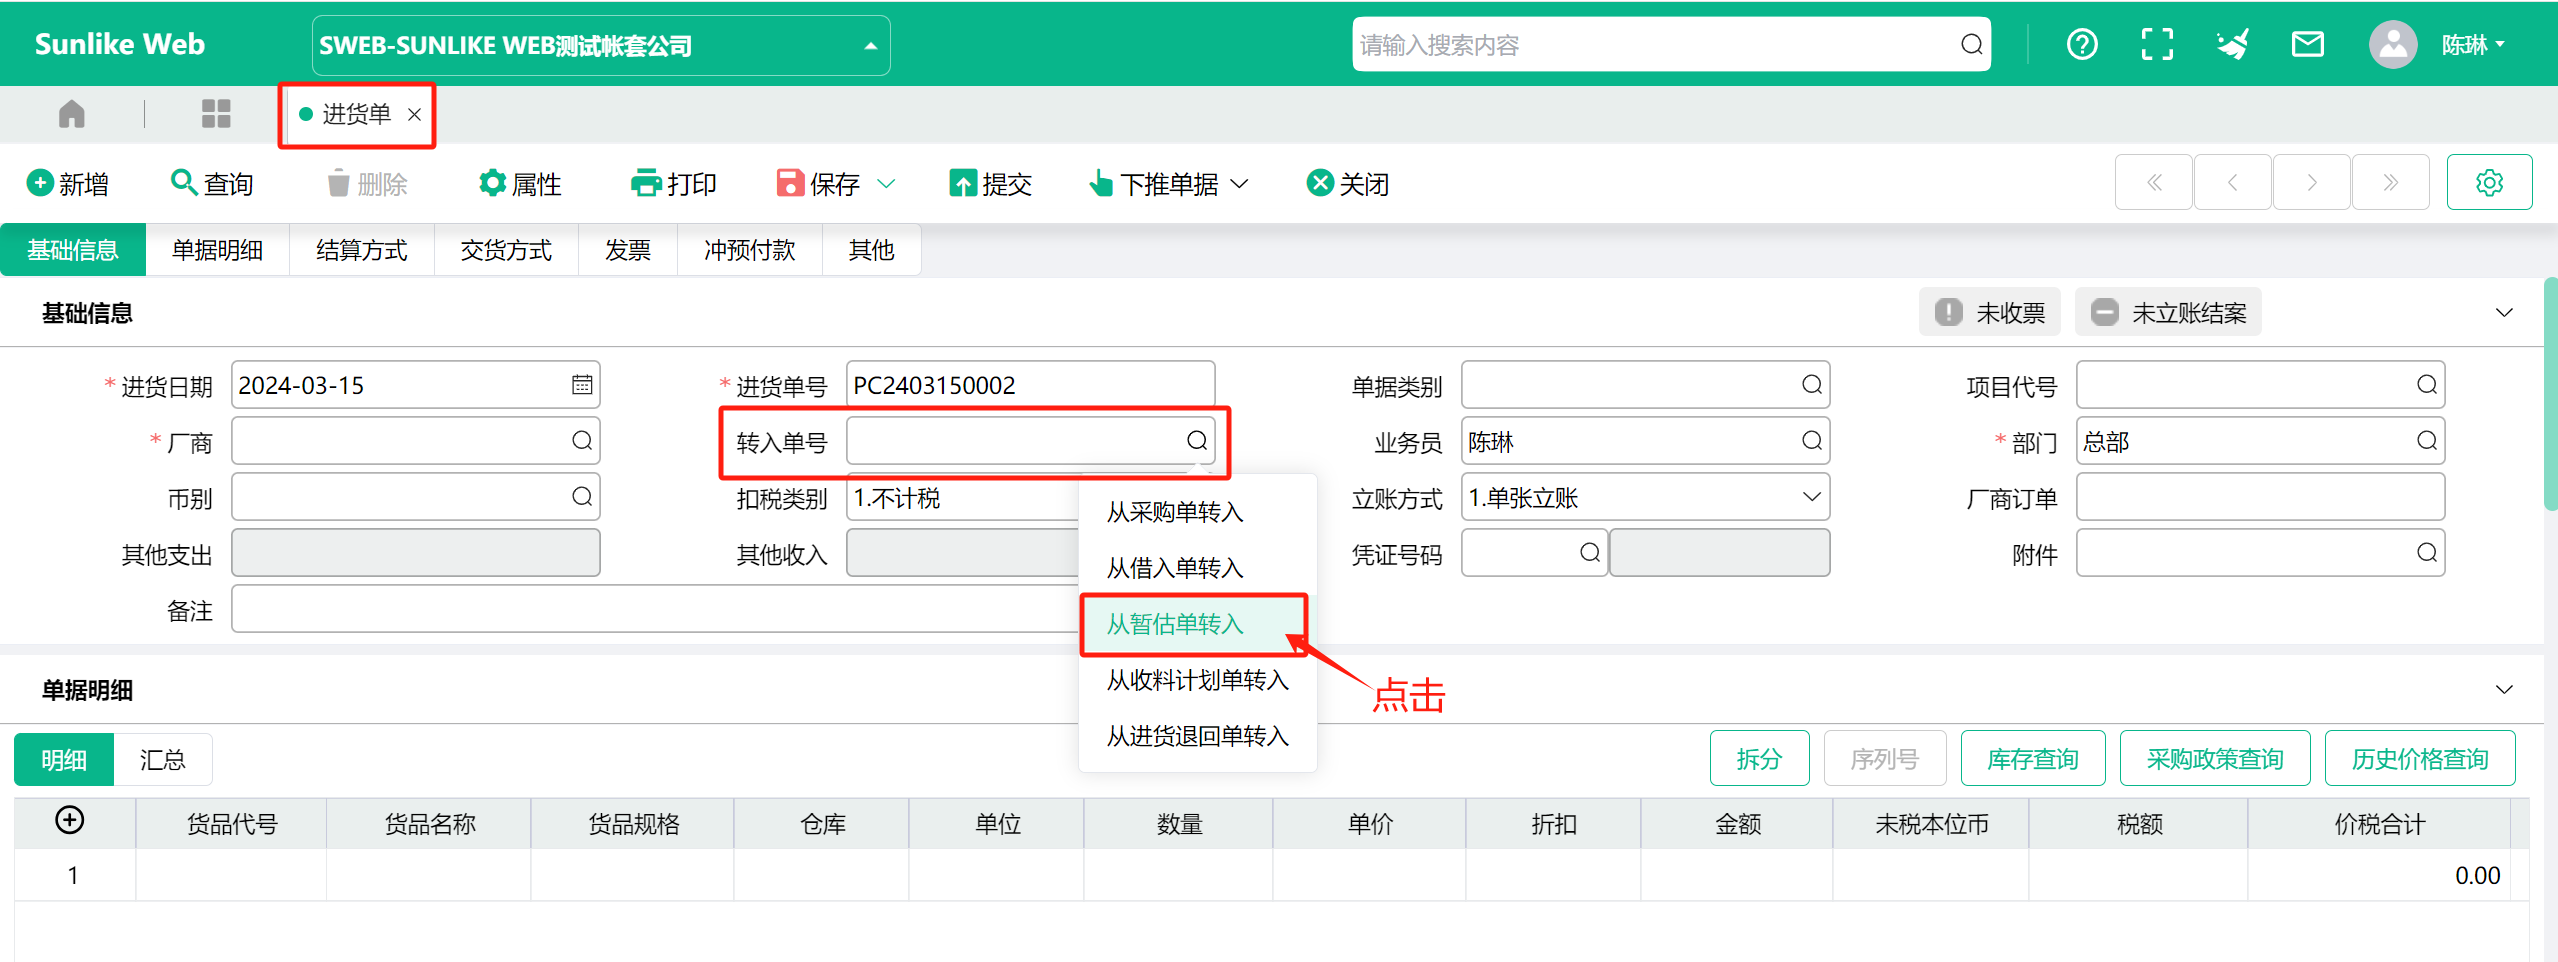Screen dimensions: 2558x962
Task: Expand the company selector SWEB-SUNLIKE dropdown
Action: (x=601, y=46)
